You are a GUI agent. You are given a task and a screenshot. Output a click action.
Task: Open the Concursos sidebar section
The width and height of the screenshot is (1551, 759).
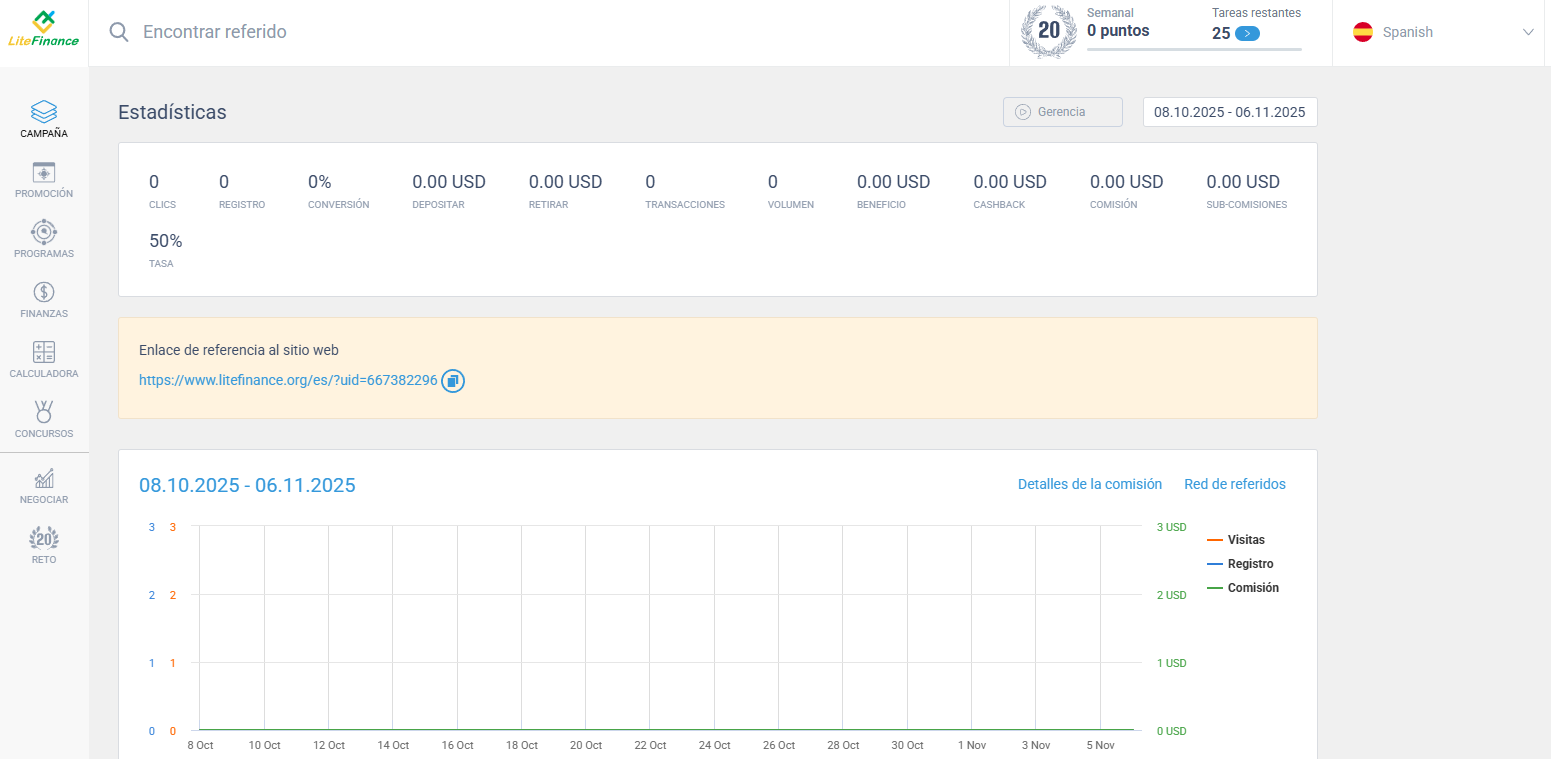(44, 420)
